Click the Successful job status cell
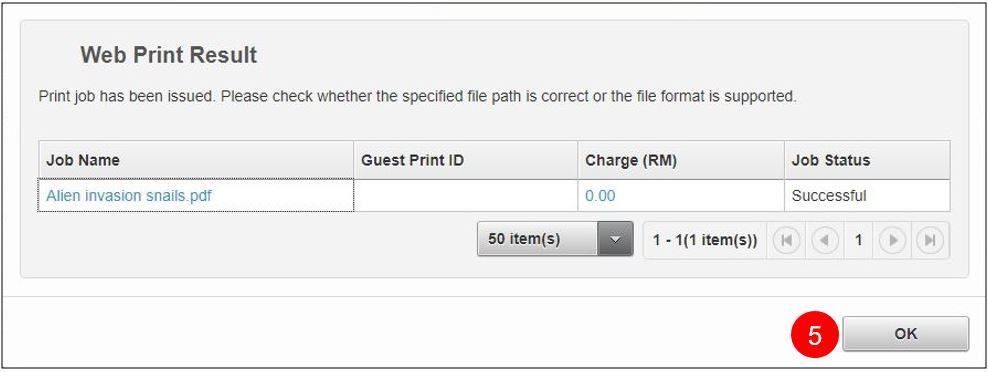Image resolution: width=989 pixels, height=372 pixels. tap(867, 195)
